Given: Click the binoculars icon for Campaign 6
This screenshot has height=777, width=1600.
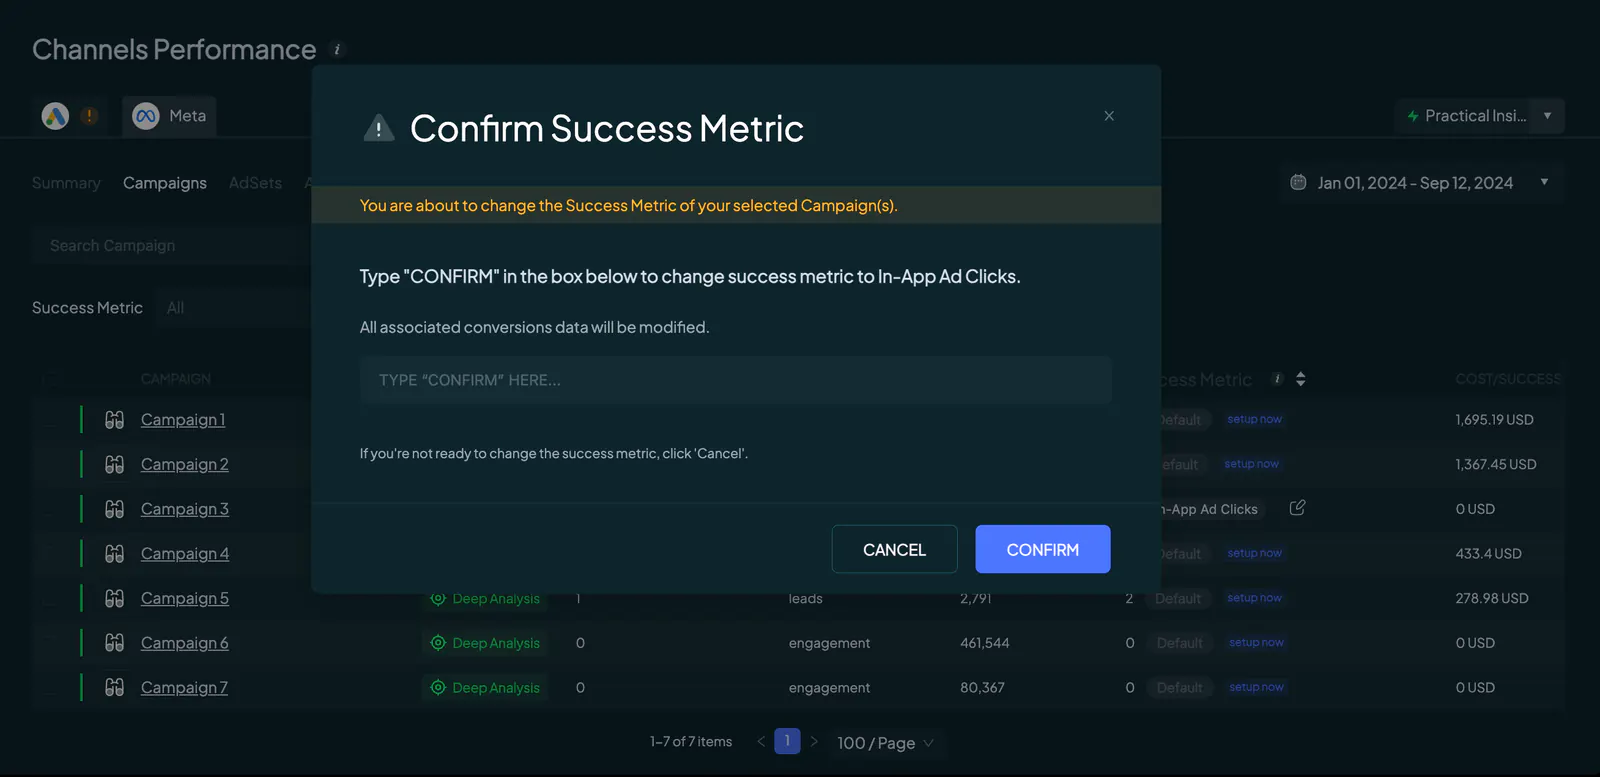Looking at the screenshot, I should [x=115, y=643].
